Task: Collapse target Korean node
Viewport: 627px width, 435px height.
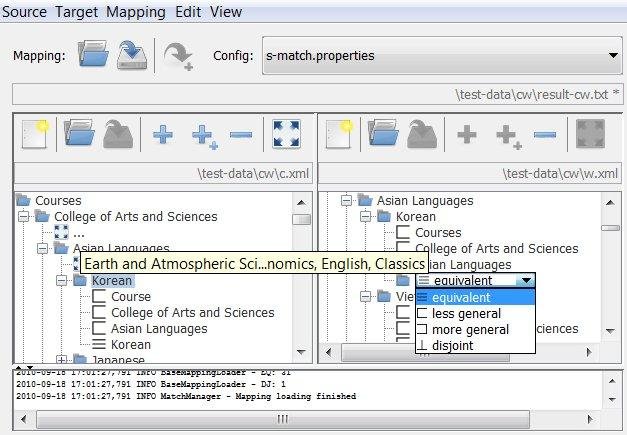Action: pyautogui.click(x=365, y=217)
